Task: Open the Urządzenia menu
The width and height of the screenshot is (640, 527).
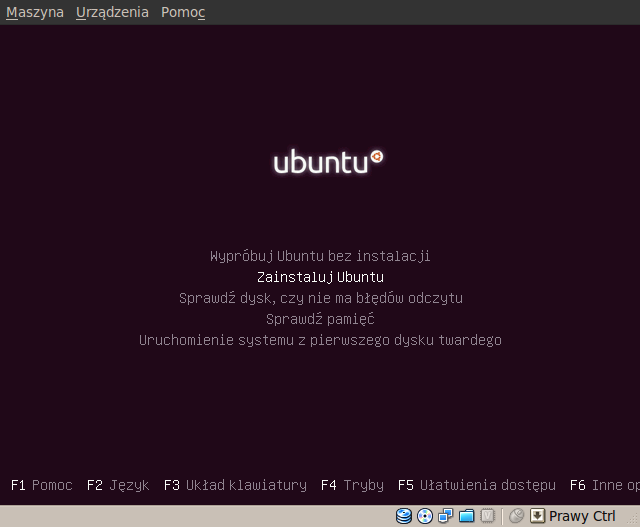Action: (x=112, y=12)
